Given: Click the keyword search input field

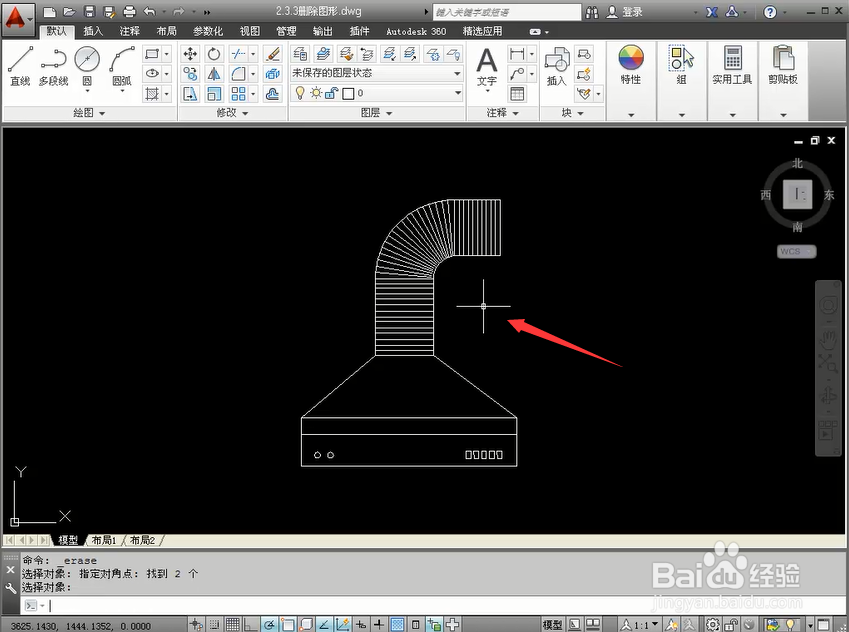Looking at the screenshot, I should [x=507, y=12].
